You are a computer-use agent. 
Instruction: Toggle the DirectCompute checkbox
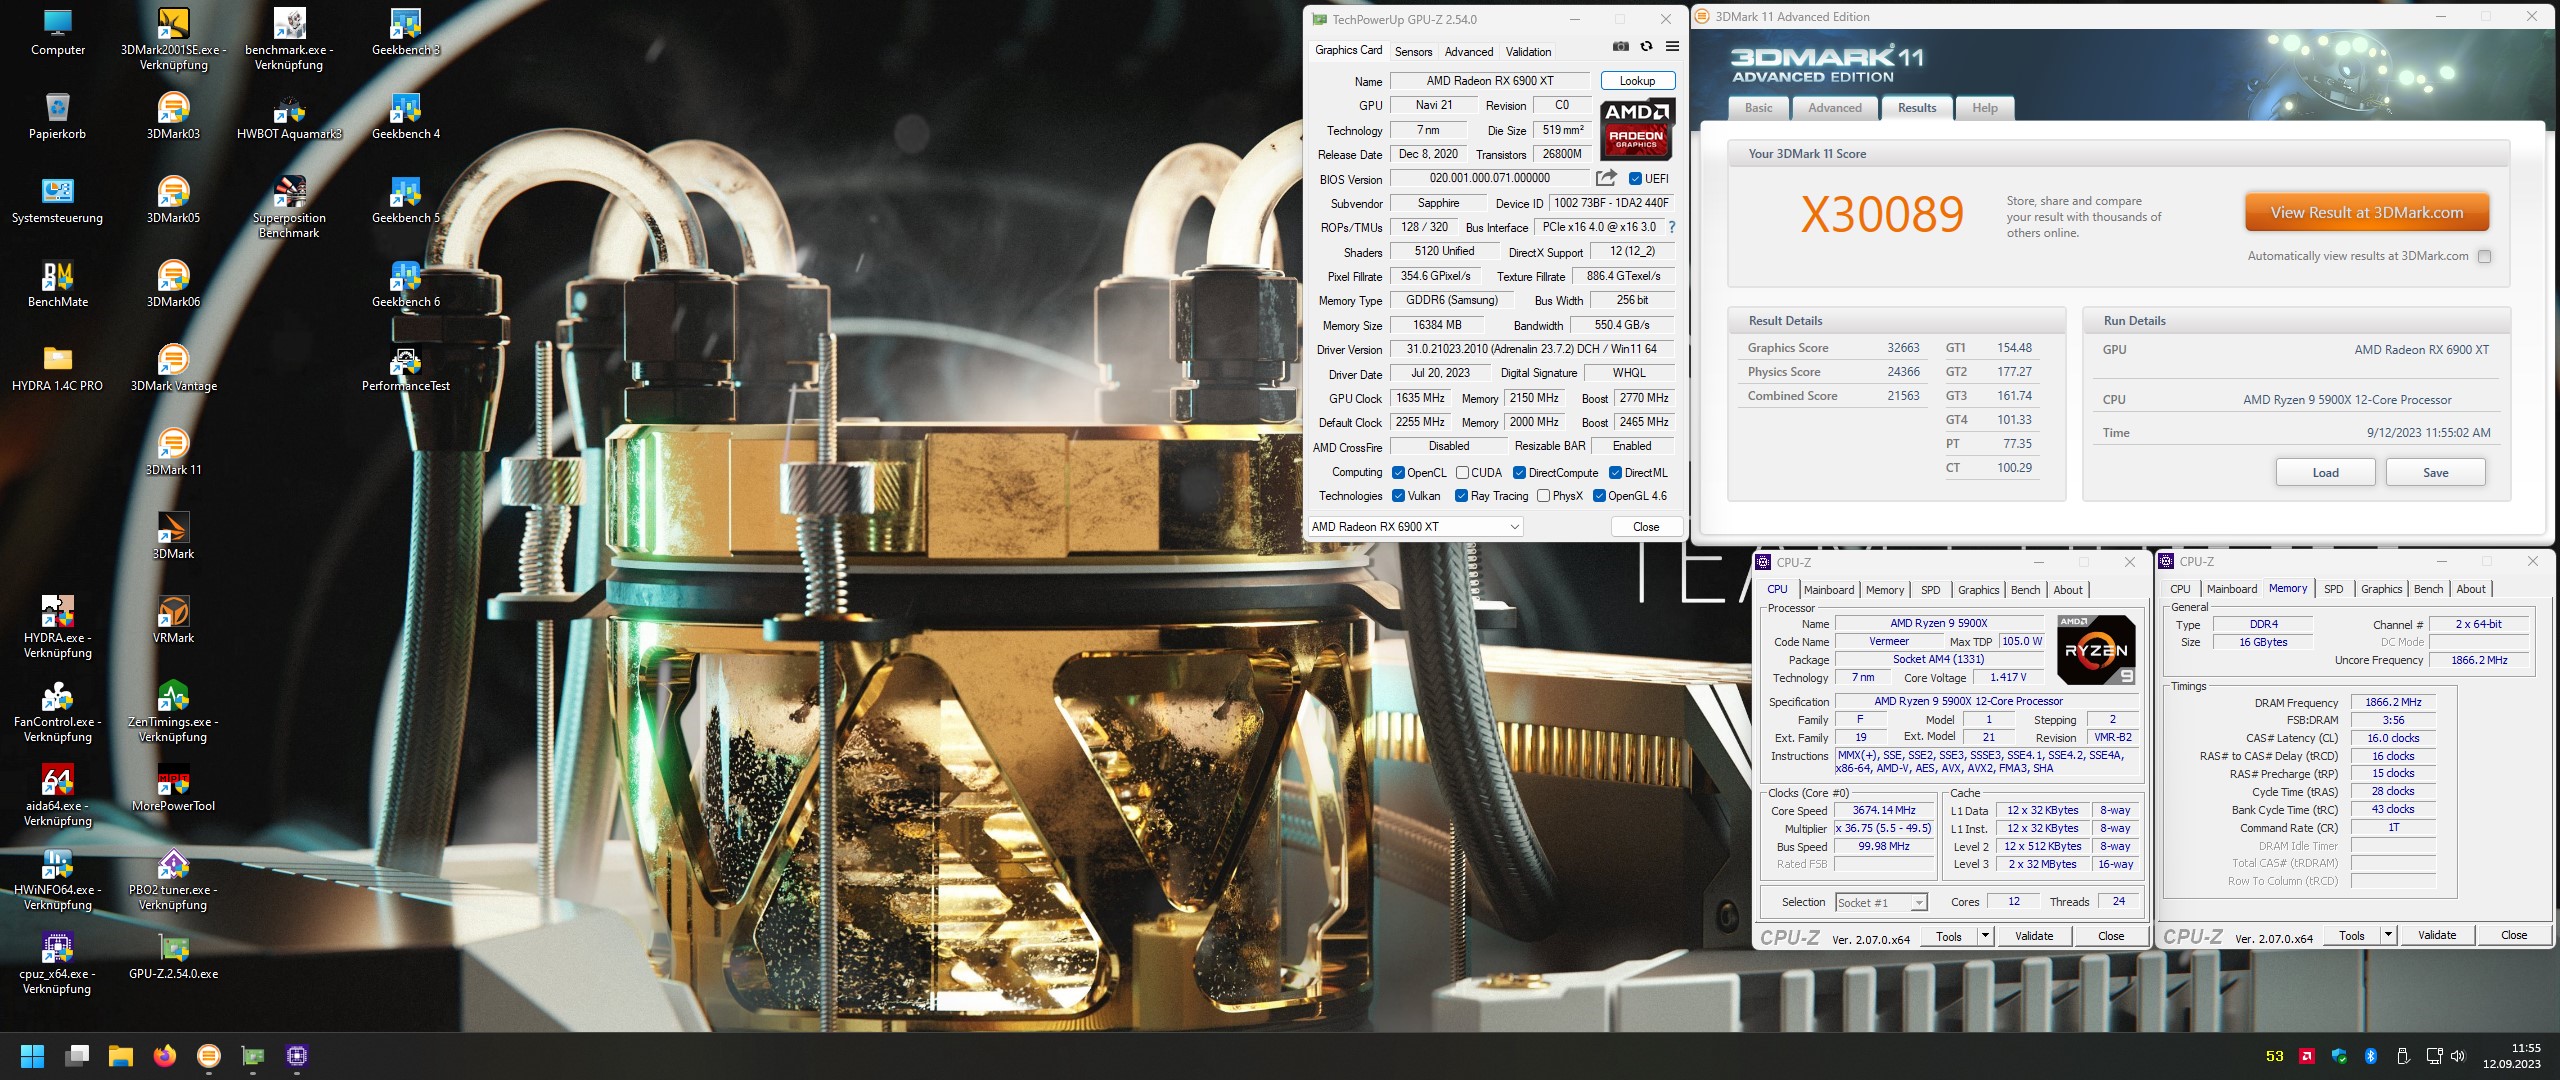click(x=1519, y=473)
